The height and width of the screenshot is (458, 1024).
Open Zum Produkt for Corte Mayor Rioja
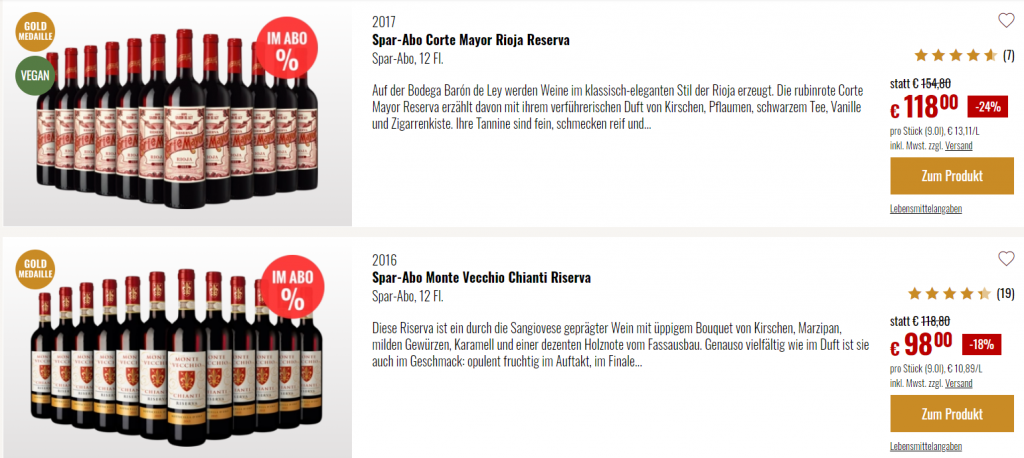(x=952, y=176)
